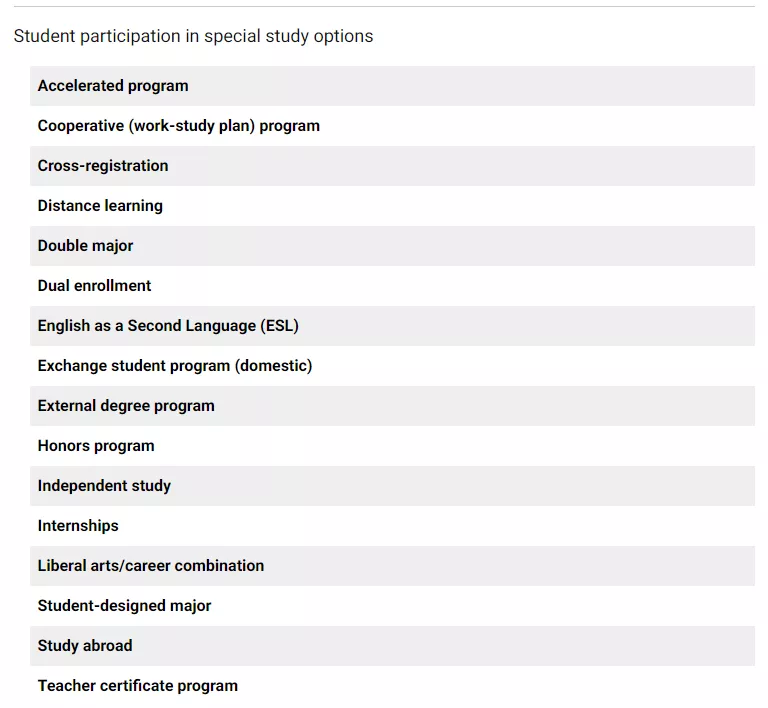This screenshot has width=768, height=708.
Task: Click the '(domestic)' text in the exchange row
Action: 274,366
